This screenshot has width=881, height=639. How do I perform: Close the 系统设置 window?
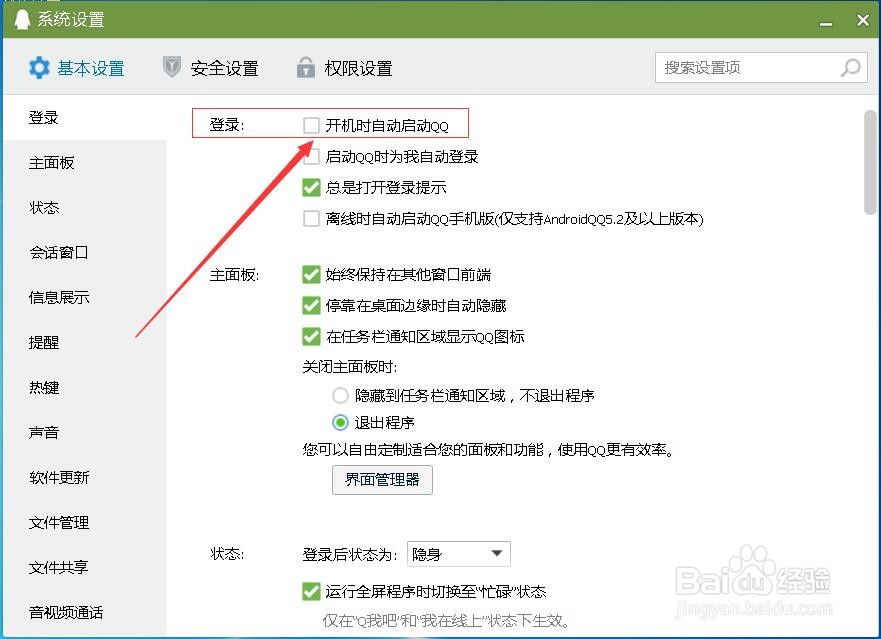pos(863,20)
